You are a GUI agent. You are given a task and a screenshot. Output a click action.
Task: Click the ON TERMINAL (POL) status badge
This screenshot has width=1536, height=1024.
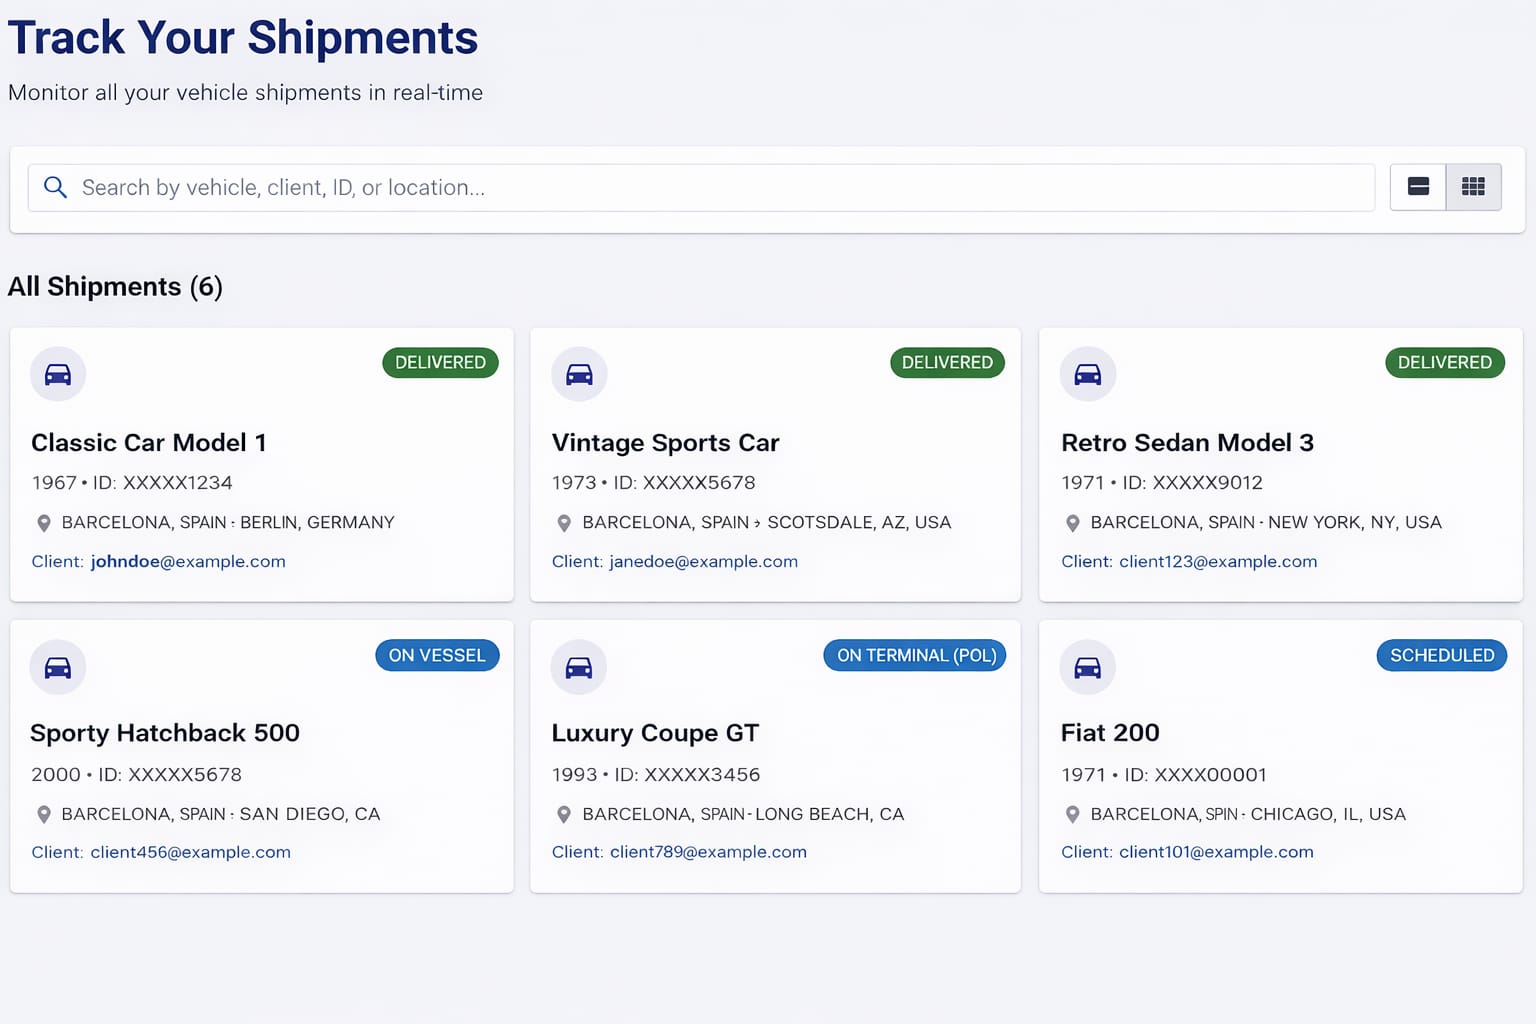click(915, 655)
